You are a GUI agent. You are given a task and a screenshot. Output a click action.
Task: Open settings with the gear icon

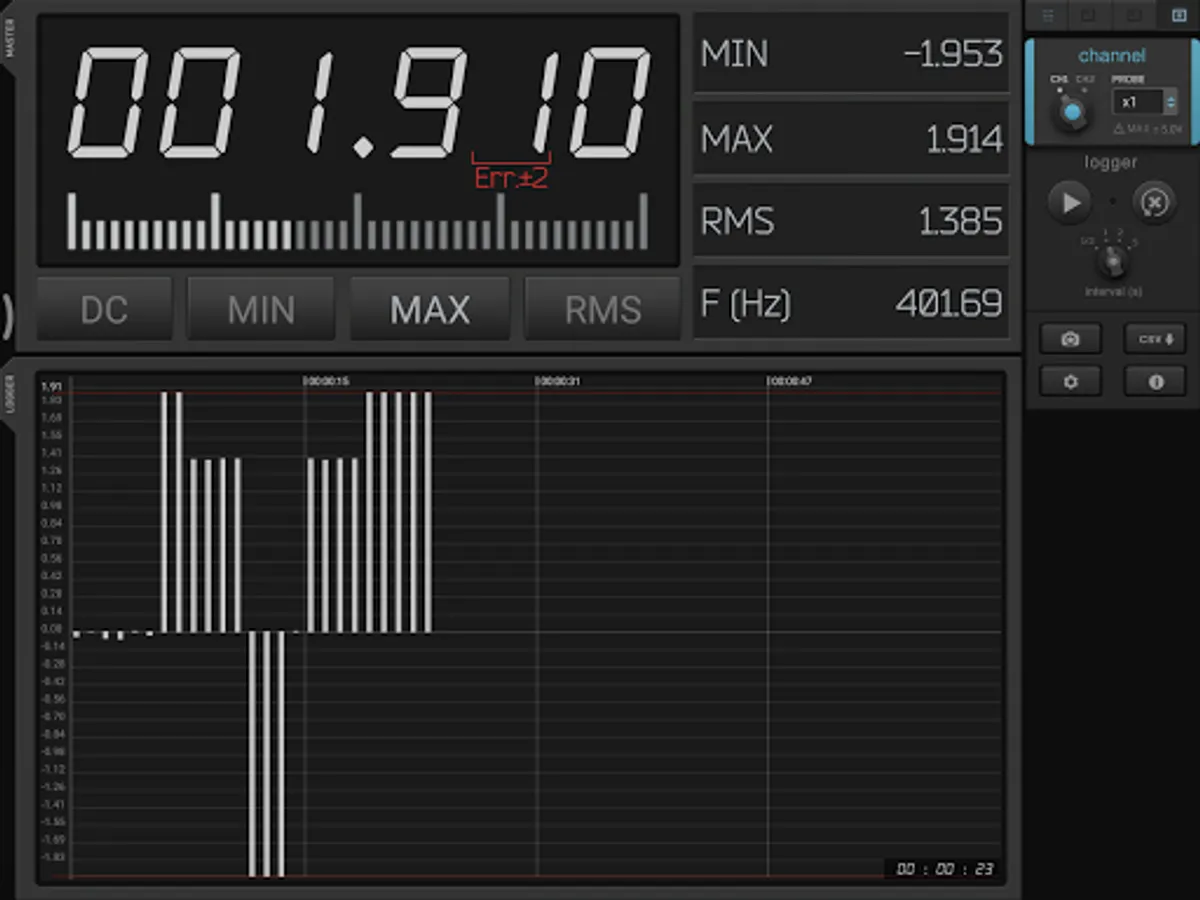(x=1070, y=381)
